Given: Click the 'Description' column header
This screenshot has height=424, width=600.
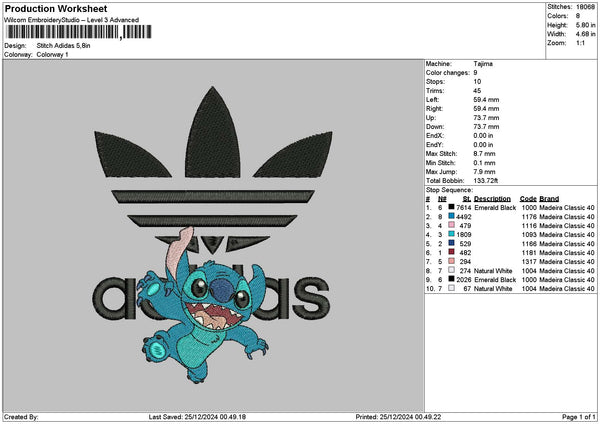Looking at the screenshot, I should 492,199.
